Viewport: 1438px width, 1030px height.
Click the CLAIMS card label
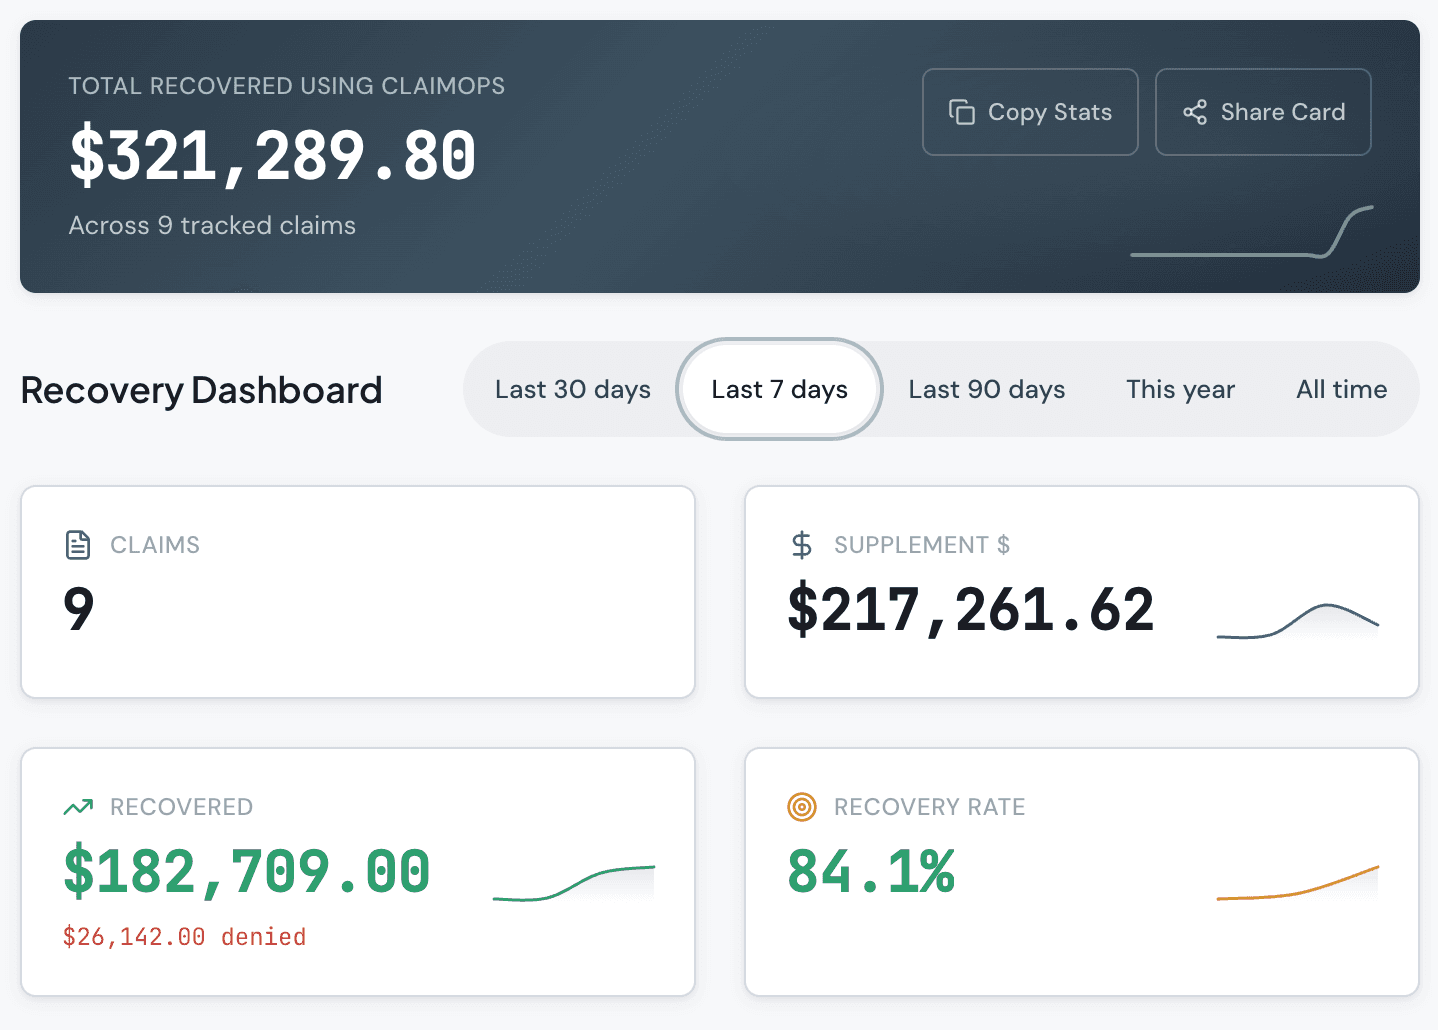[x=155, y=545]
